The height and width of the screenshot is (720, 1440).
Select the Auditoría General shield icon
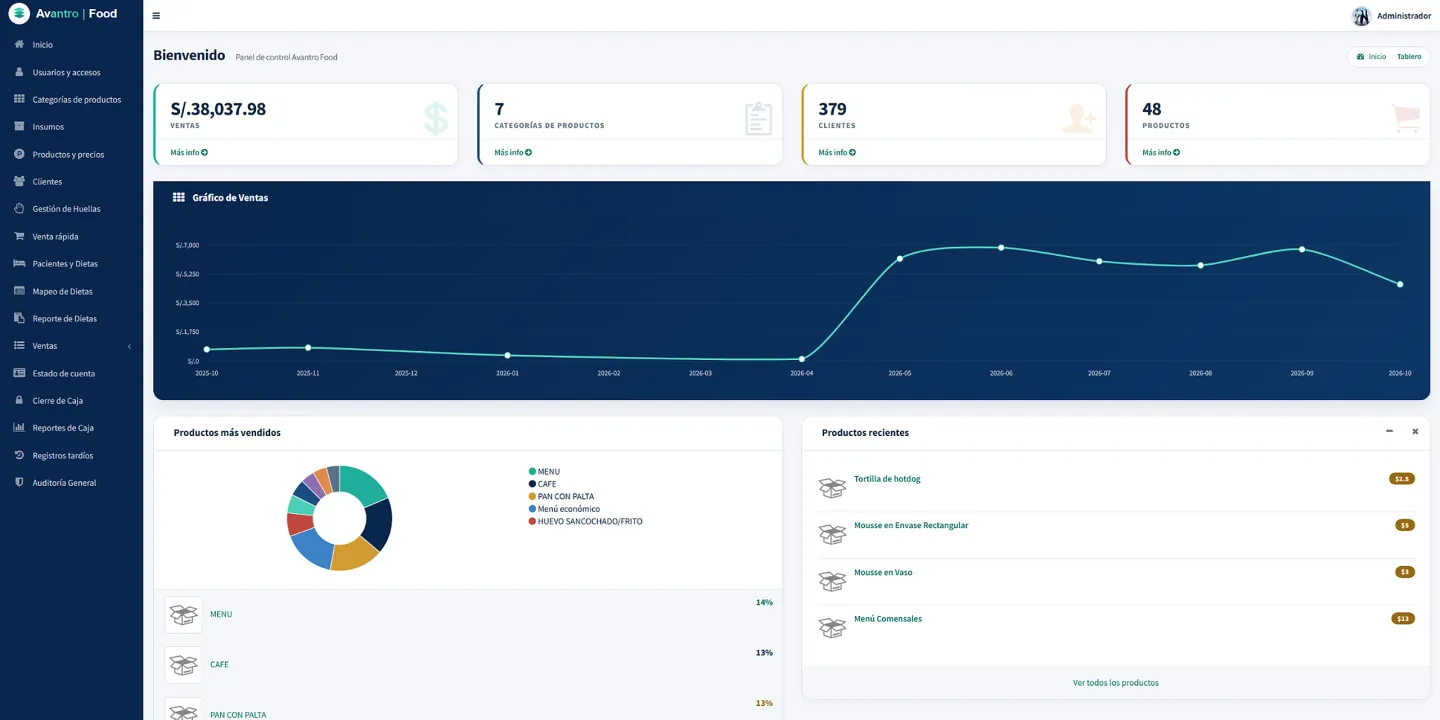click(19, 482)
